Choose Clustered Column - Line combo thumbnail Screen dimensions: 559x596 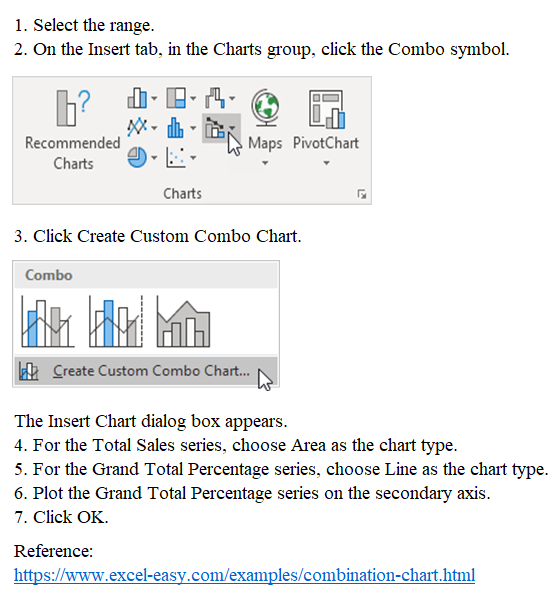tap(48, 321)
